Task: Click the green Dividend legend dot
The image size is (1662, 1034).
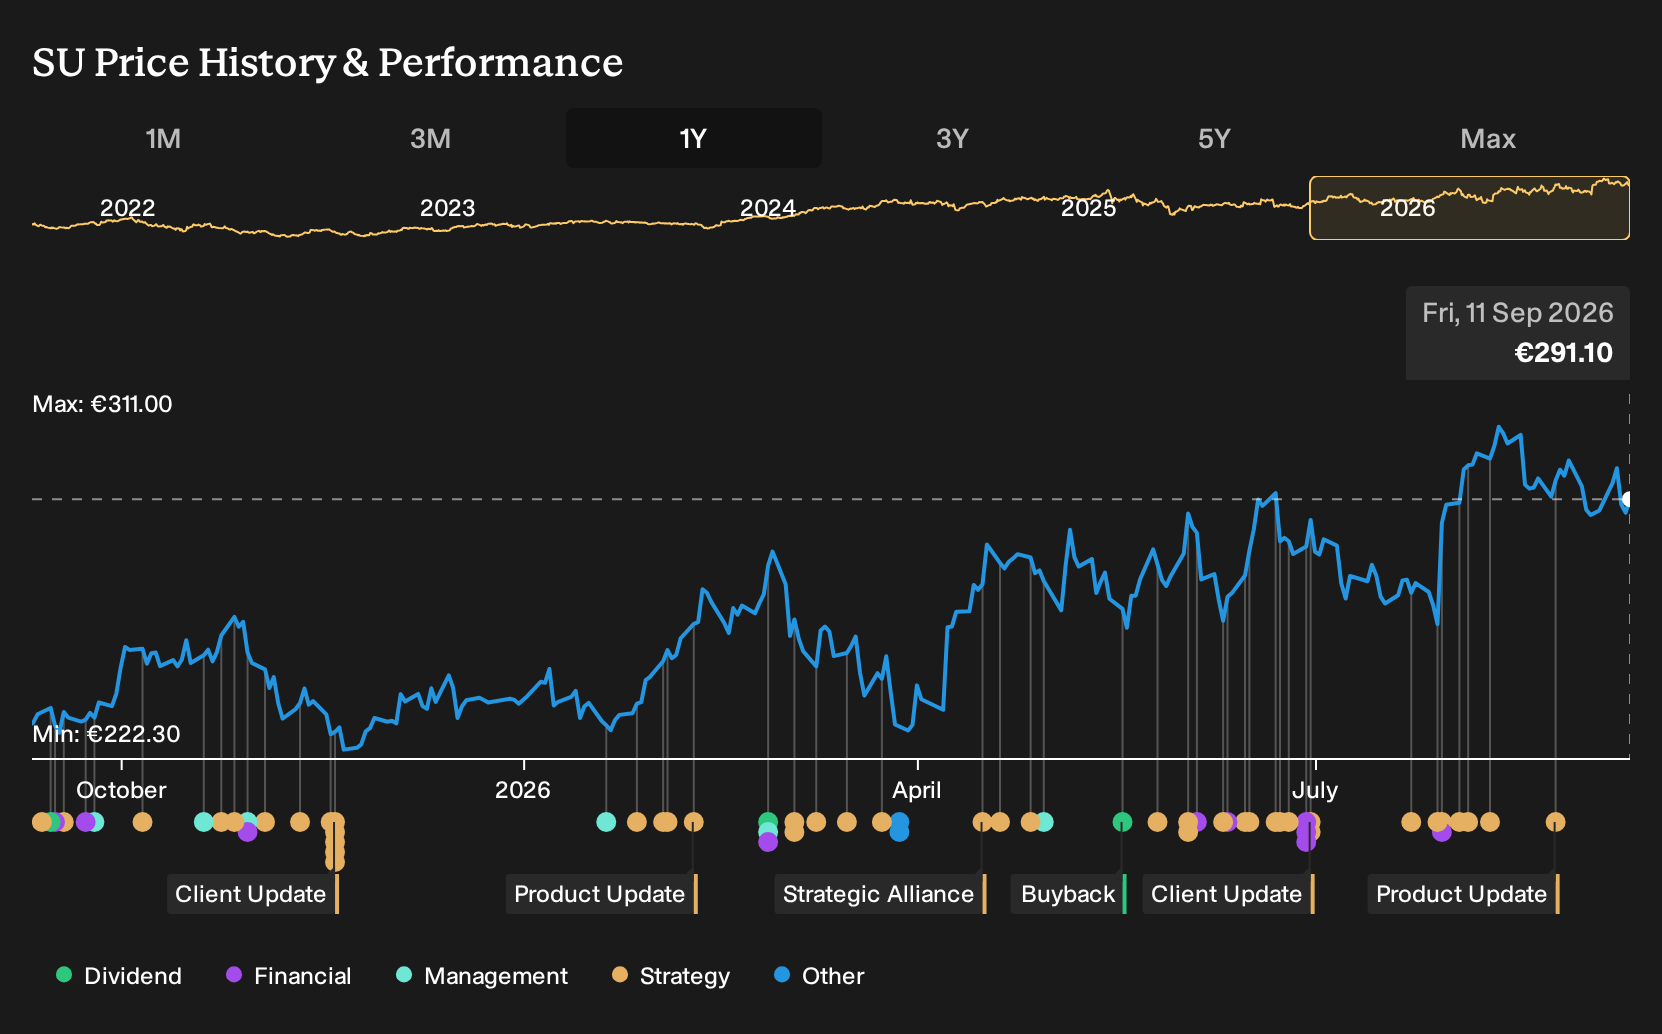Action: [x=64, y=974]
